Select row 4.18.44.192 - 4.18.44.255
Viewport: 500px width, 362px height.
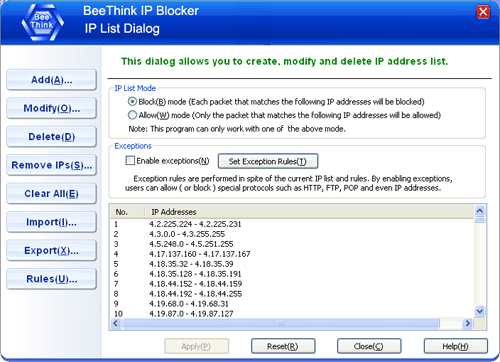click(292, 294)
